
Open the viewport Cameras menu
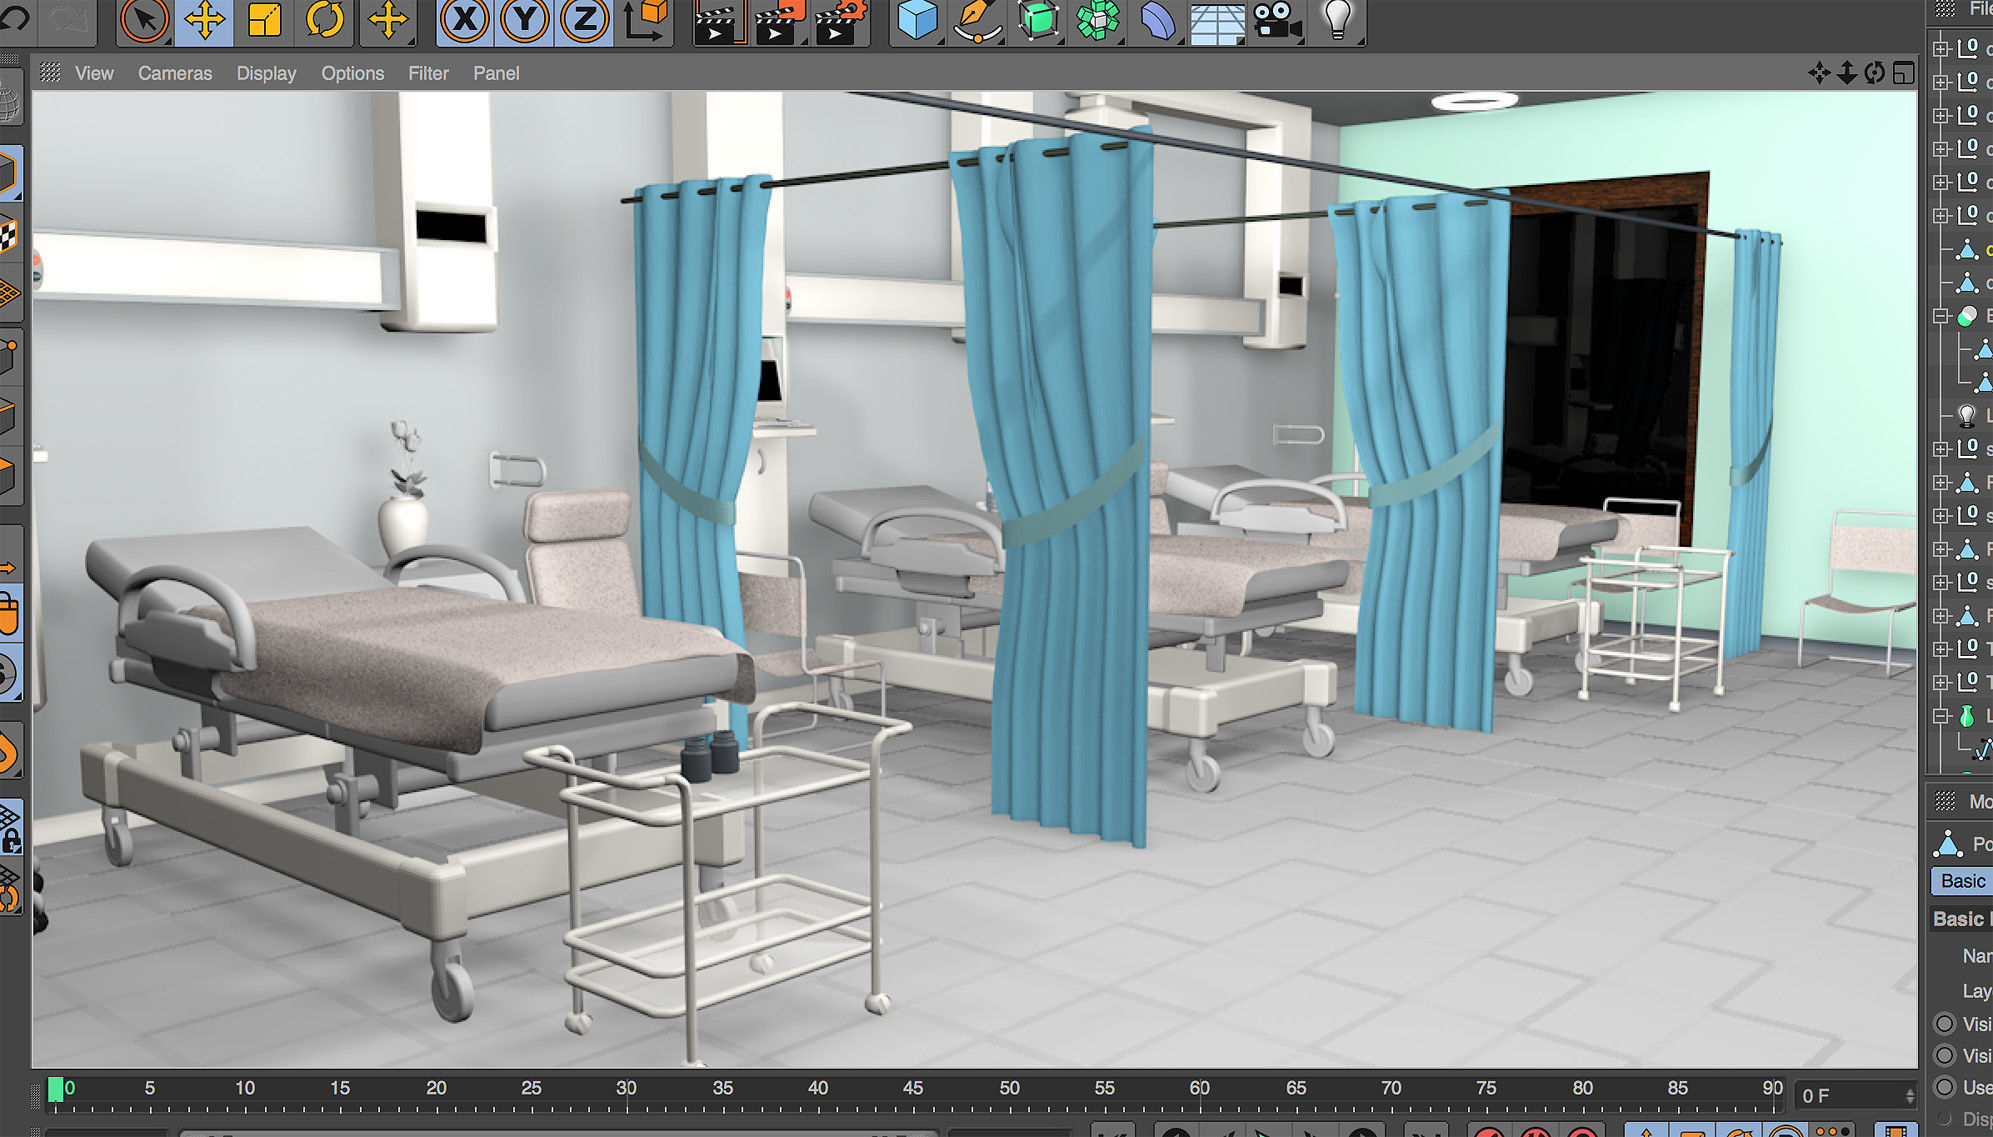[x=175, y=73]
